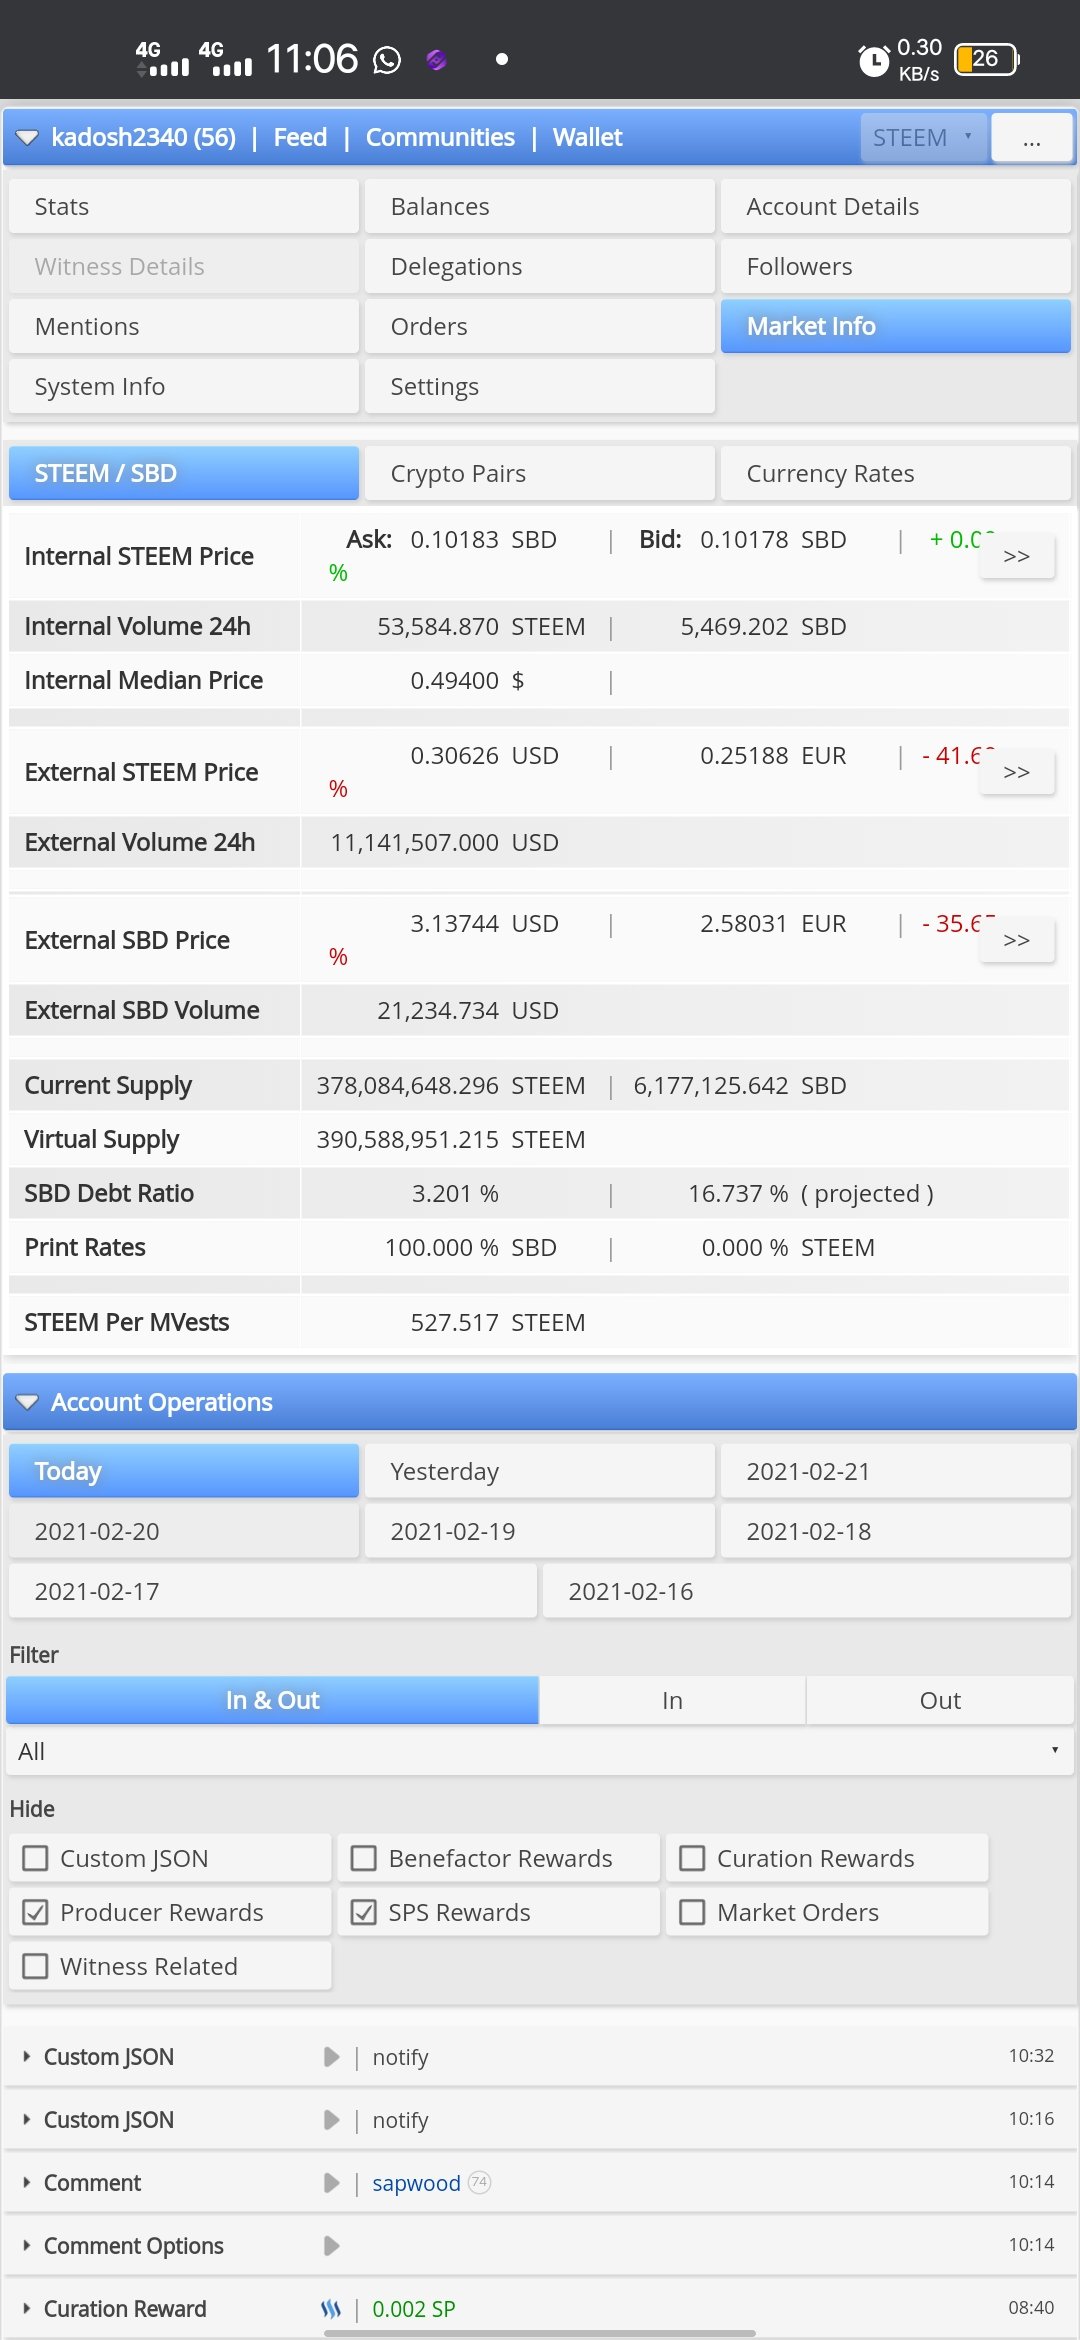Screen dimensions: 1080x2340
Task: Select the Out filter option
Action: tap(940, 1700)
